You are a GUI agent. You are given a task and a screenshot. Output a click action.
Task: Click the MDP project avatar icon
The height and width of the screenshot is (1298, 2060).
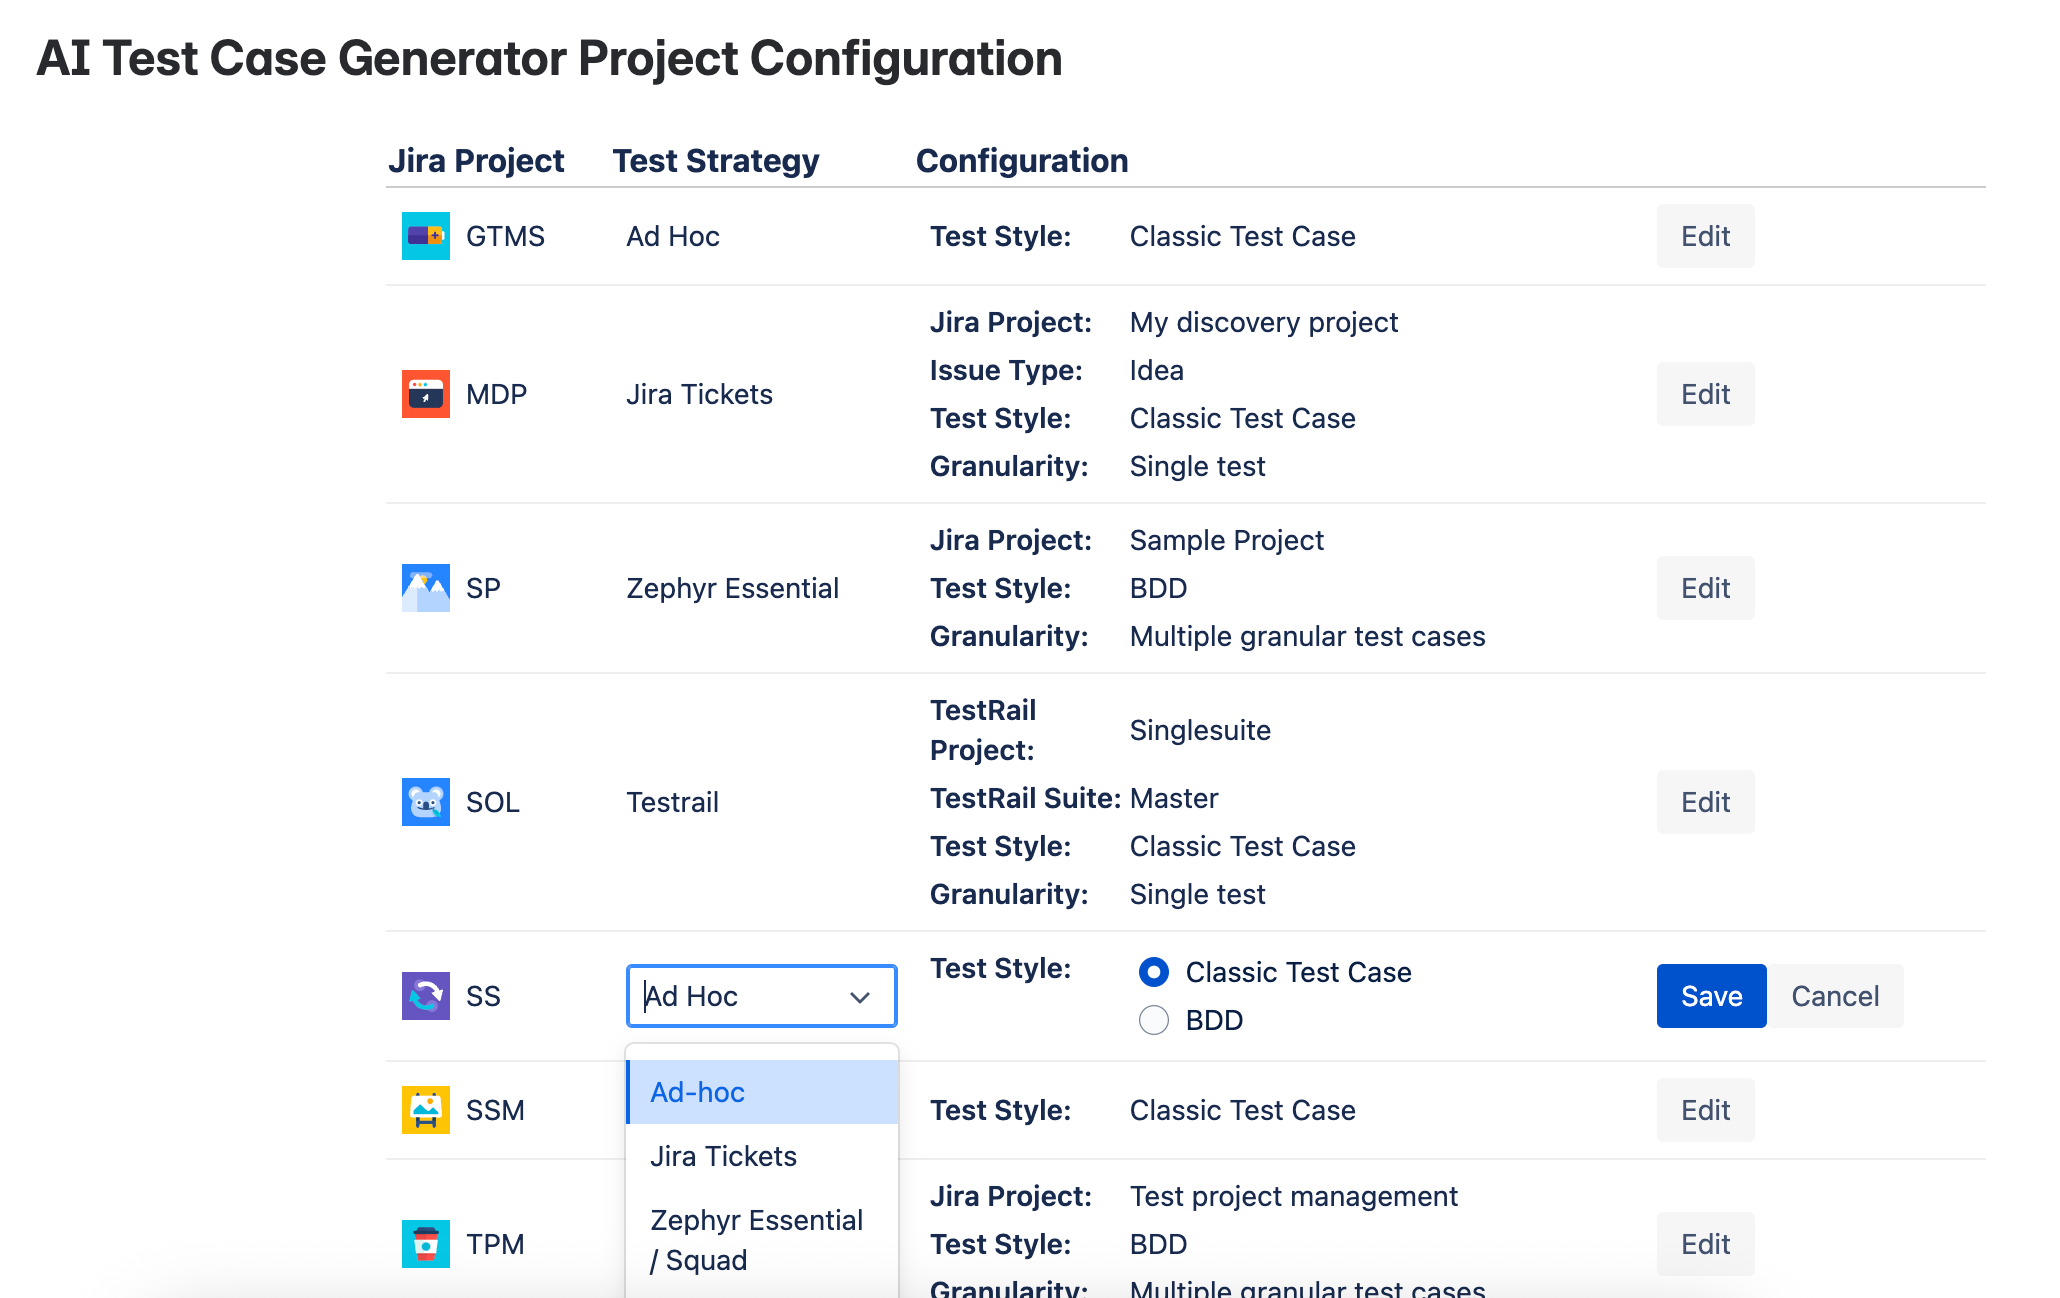(x=425, y=394)
